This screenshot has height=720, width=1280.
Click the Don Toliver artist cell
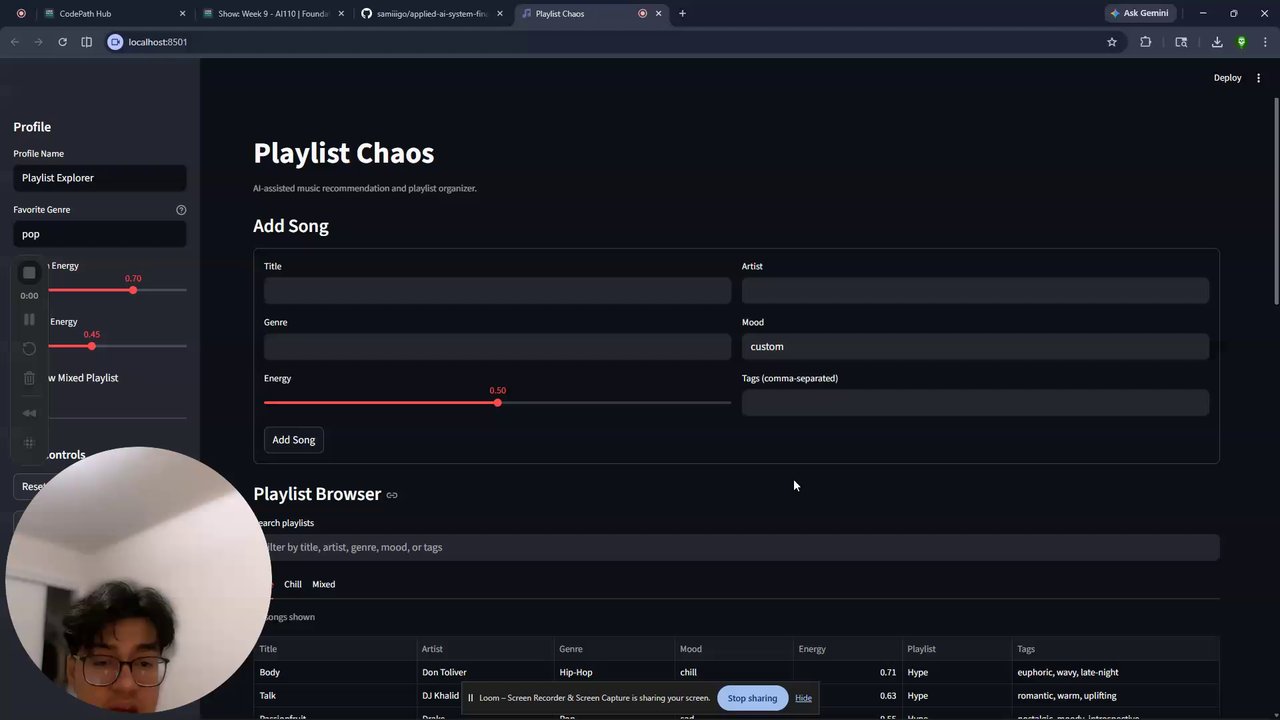485,672
